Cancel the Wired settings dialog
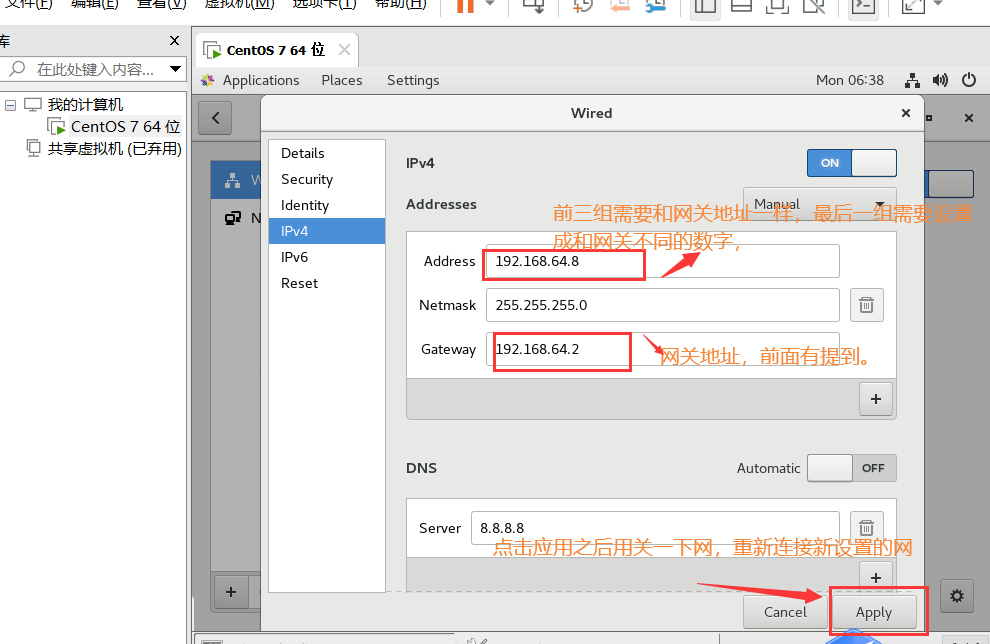990x644 pixels. 785,612
